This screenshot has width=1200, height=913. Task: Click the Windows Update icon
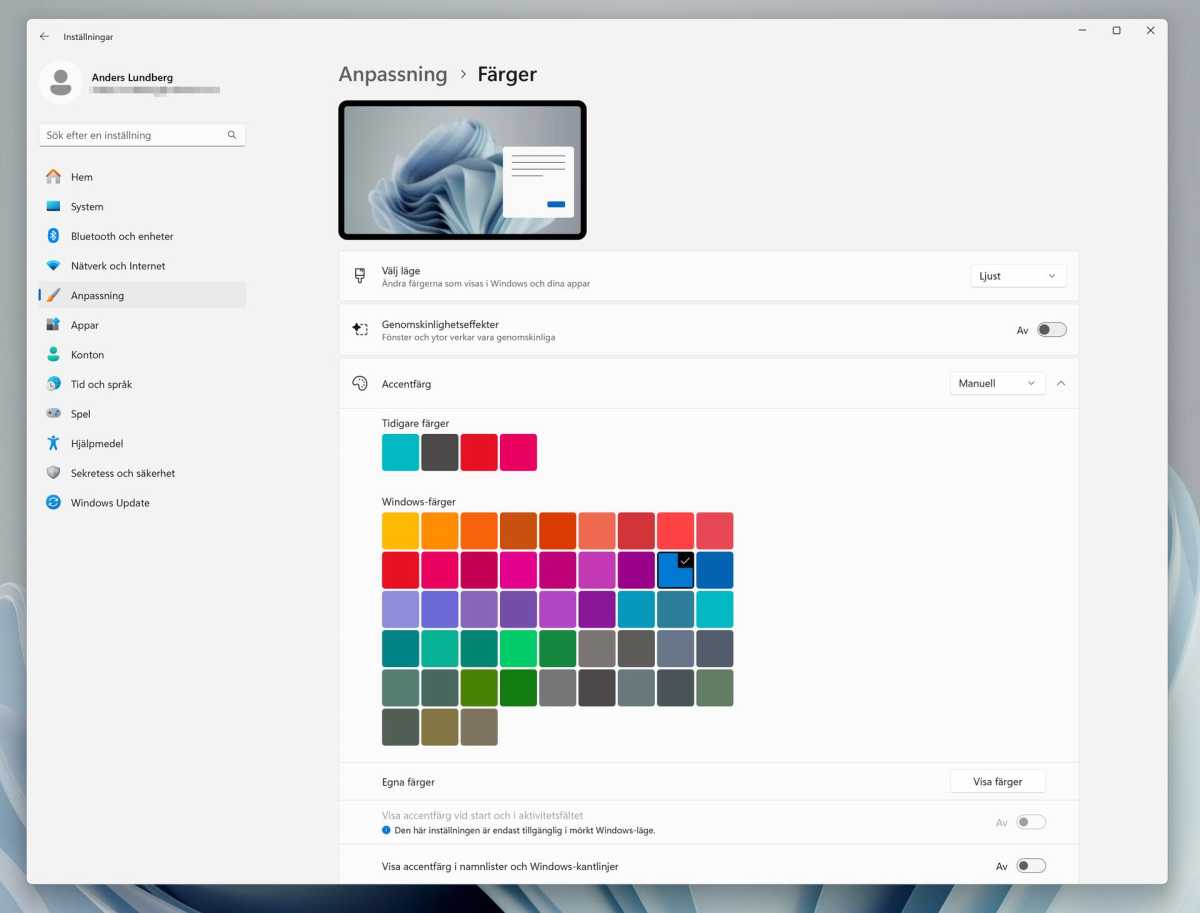pyautogui.click(x=53, y=503)
